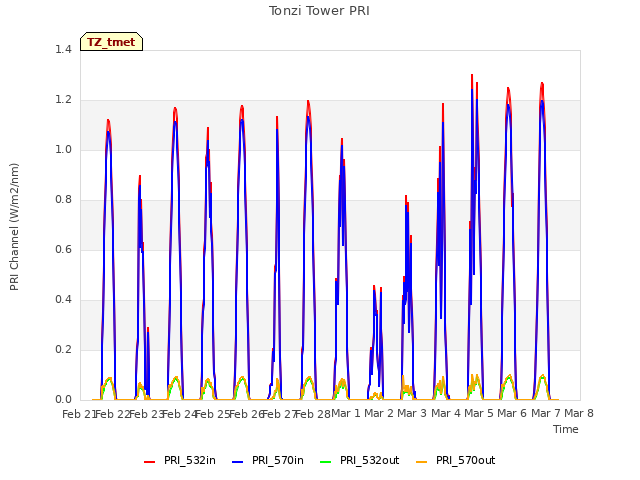Viewport: 640px width, 480px height.
Task: Click the Time x-axis title
Action: 566,429
